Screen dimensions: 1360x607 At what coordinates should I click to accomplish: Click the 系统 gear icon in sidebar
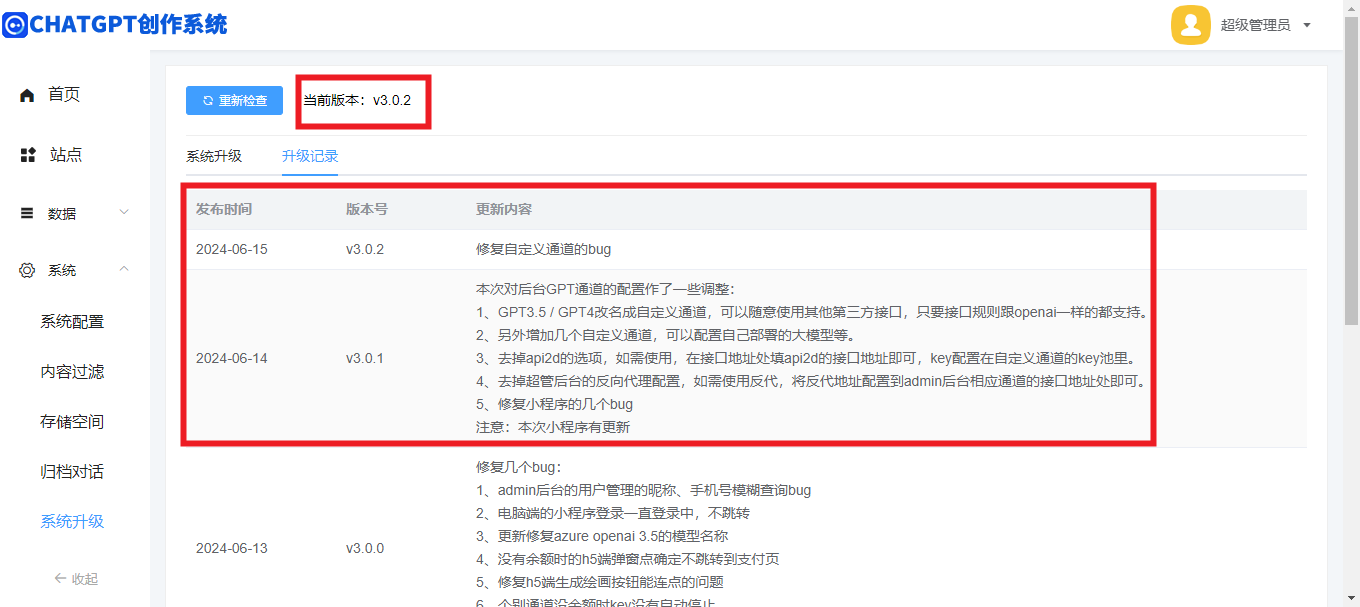point(27,270)
